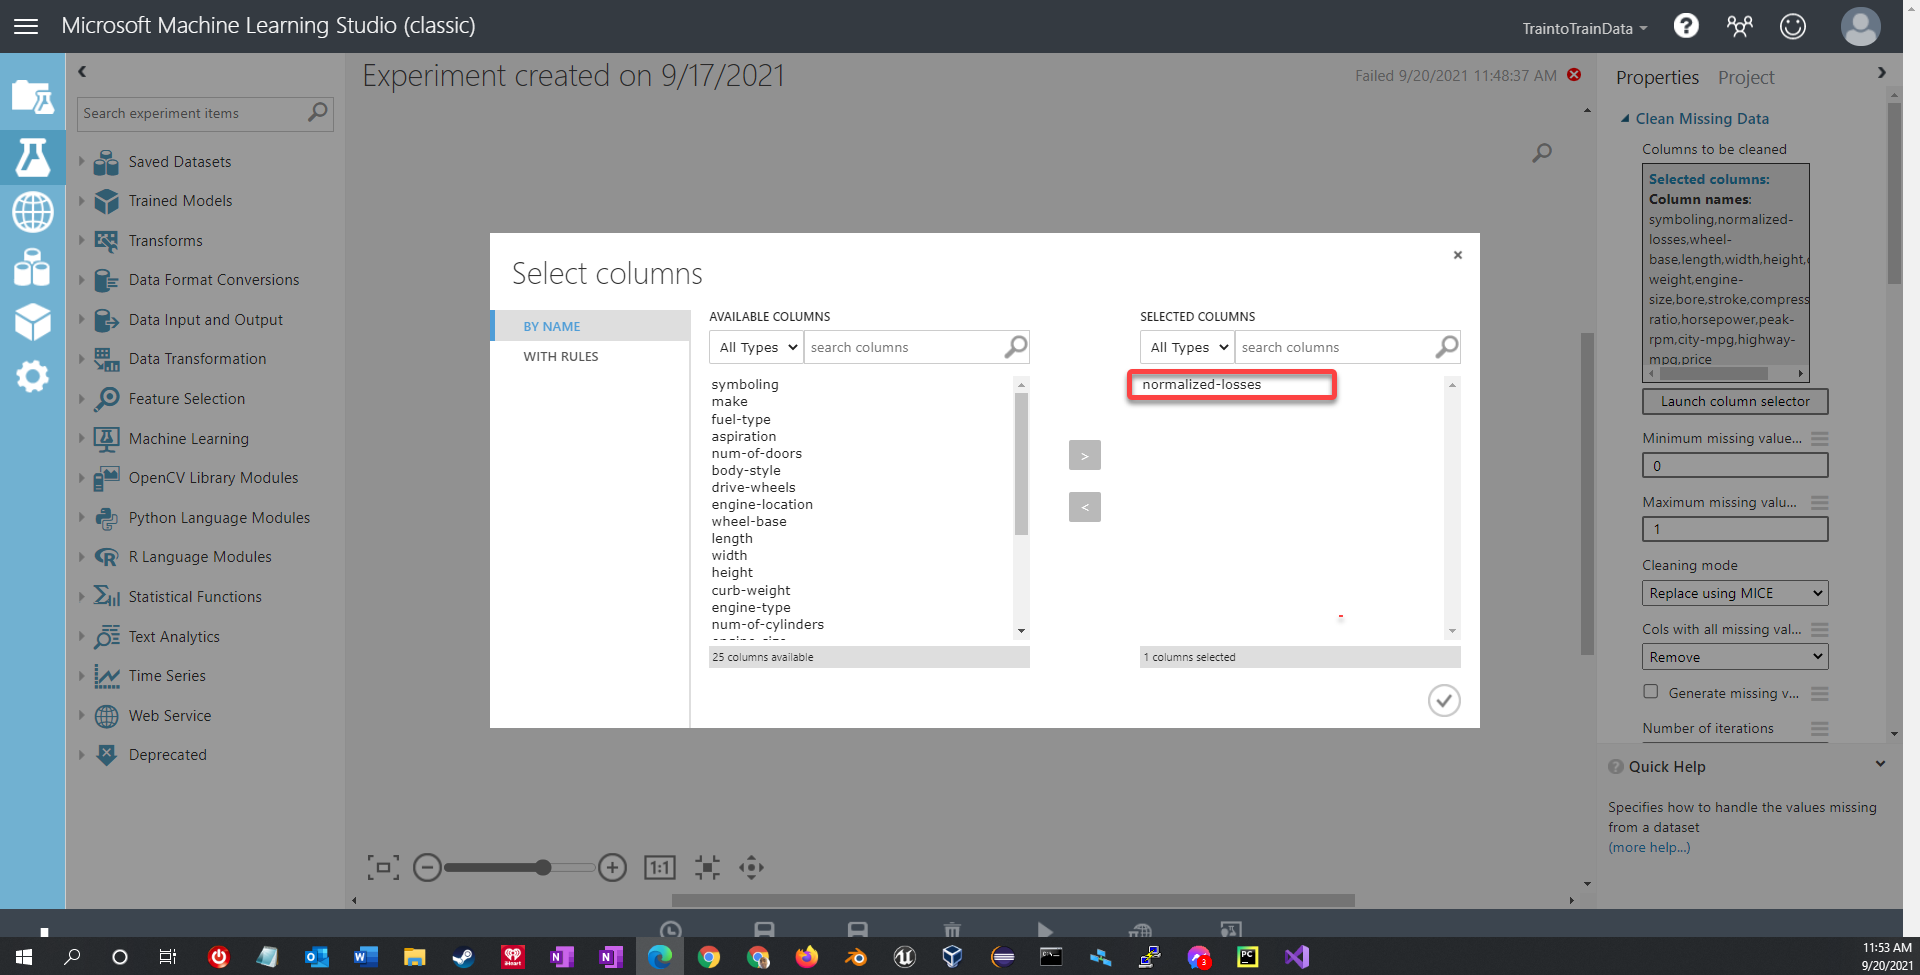This screenshot has height=975, width=1920.
Task: Open the Cleaning mode dropdown showing Replace using MICE
Action: tap(1734, 592)
